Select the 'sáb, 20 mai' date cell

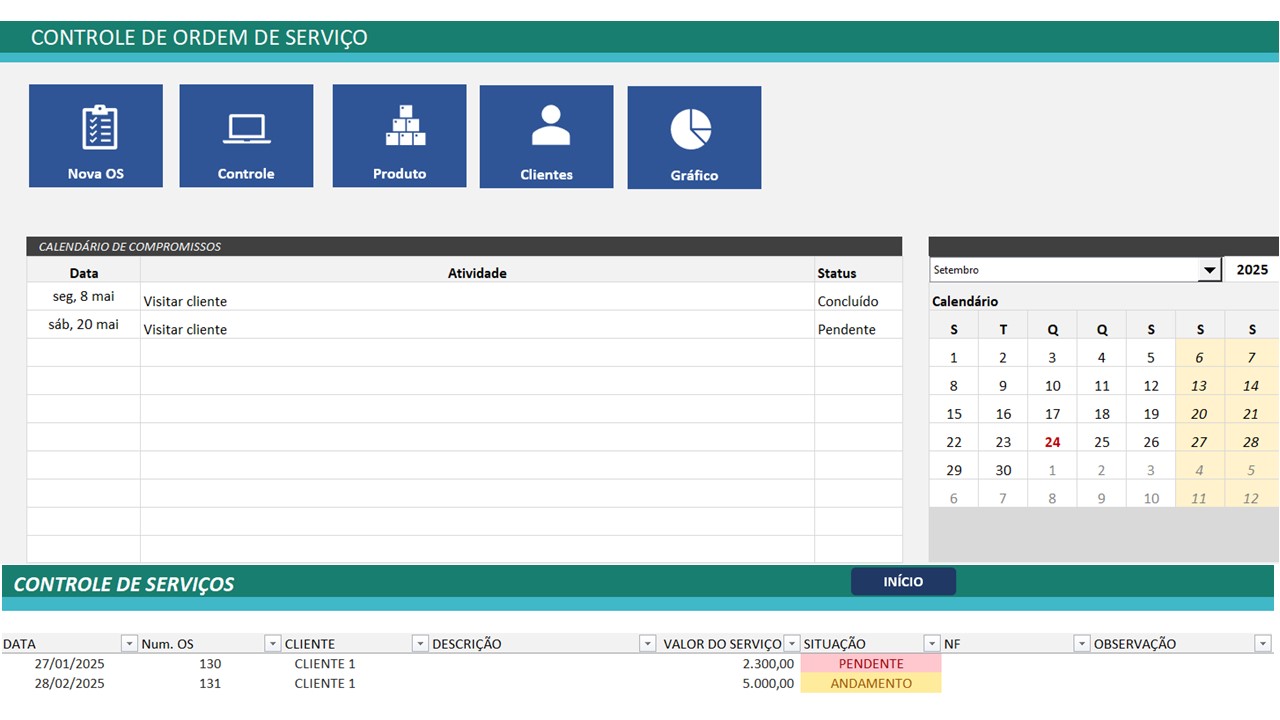[x=84, y=325]
